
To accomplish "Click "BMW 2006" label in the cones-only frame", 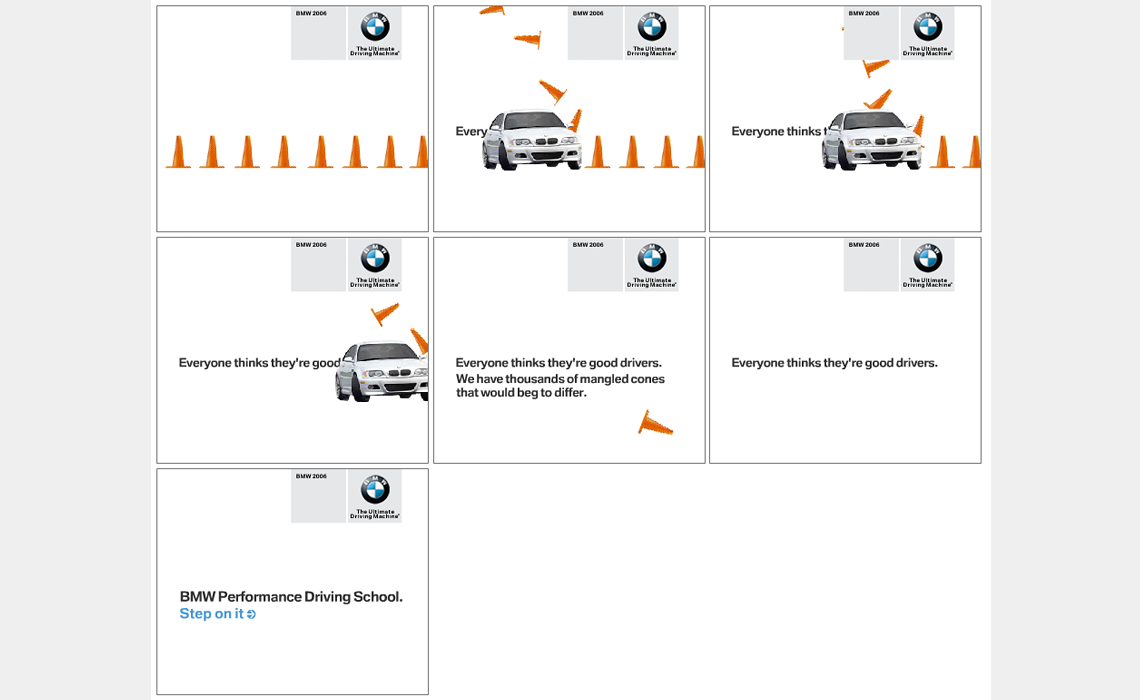I will (x=311, y=13).
